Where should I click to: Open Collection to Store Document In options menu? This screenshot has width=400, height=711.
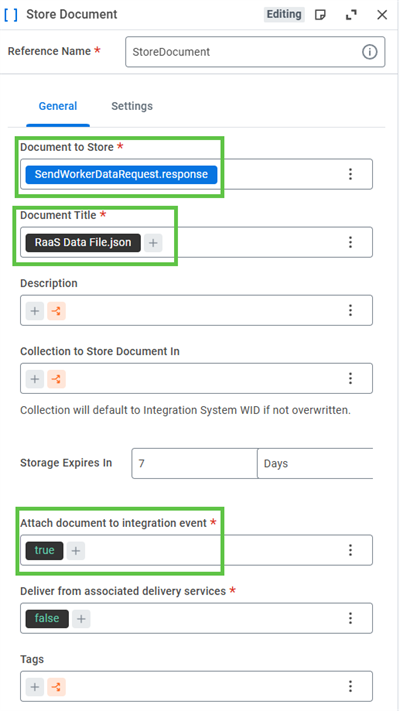(350, 378)
